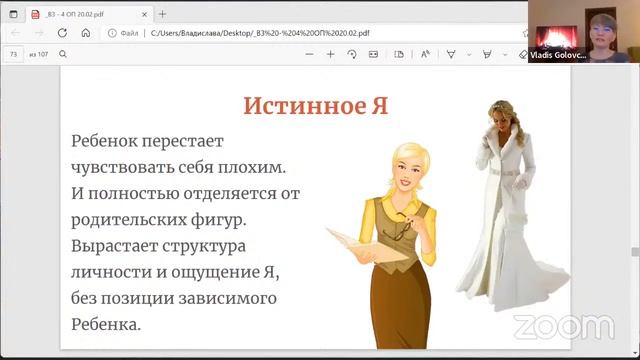Select the Draw pen tool
This screenshot has width=640, height=360.
point(451,54)
